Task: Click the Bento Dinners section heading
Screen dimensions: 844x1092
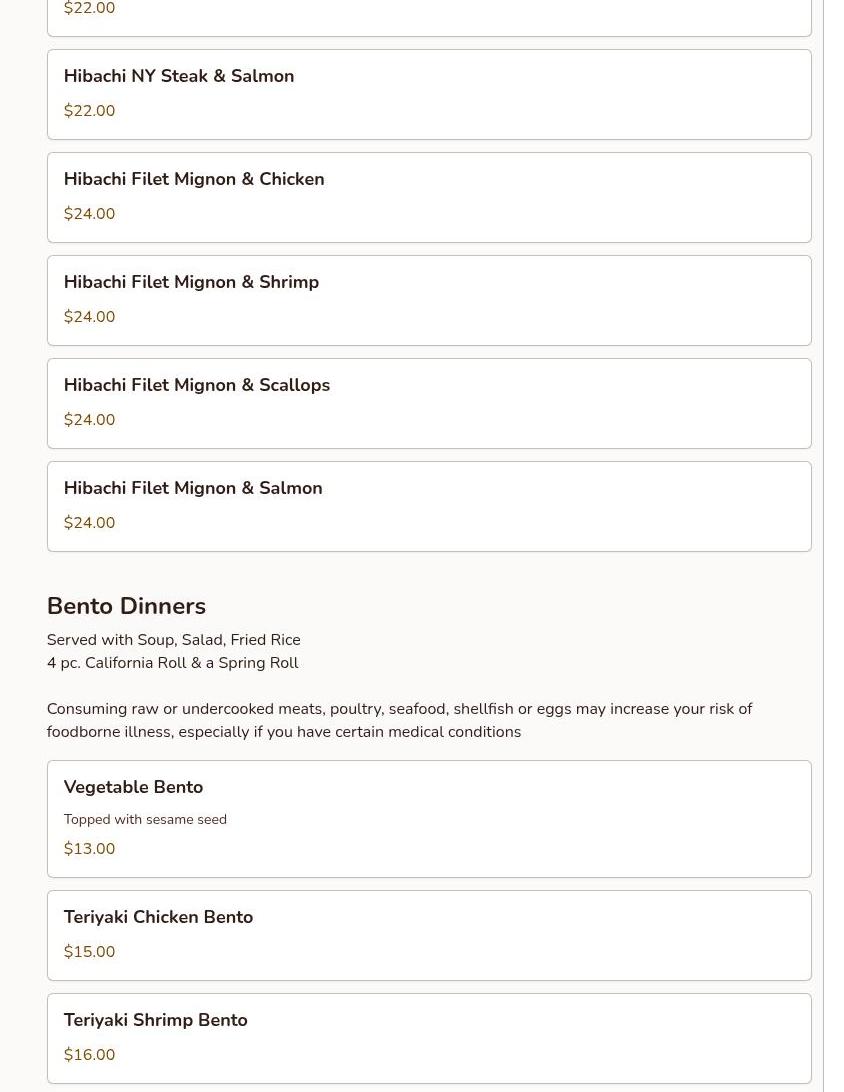Action: pos(126,606)
